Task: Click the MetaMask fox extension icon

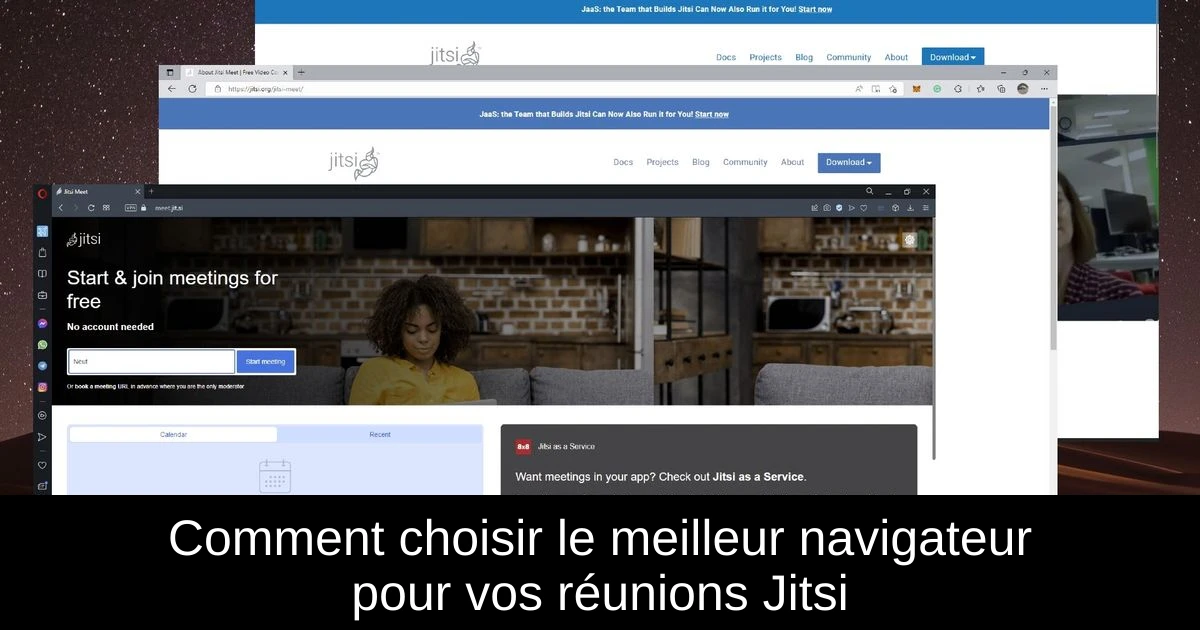Action: point(917,89)
